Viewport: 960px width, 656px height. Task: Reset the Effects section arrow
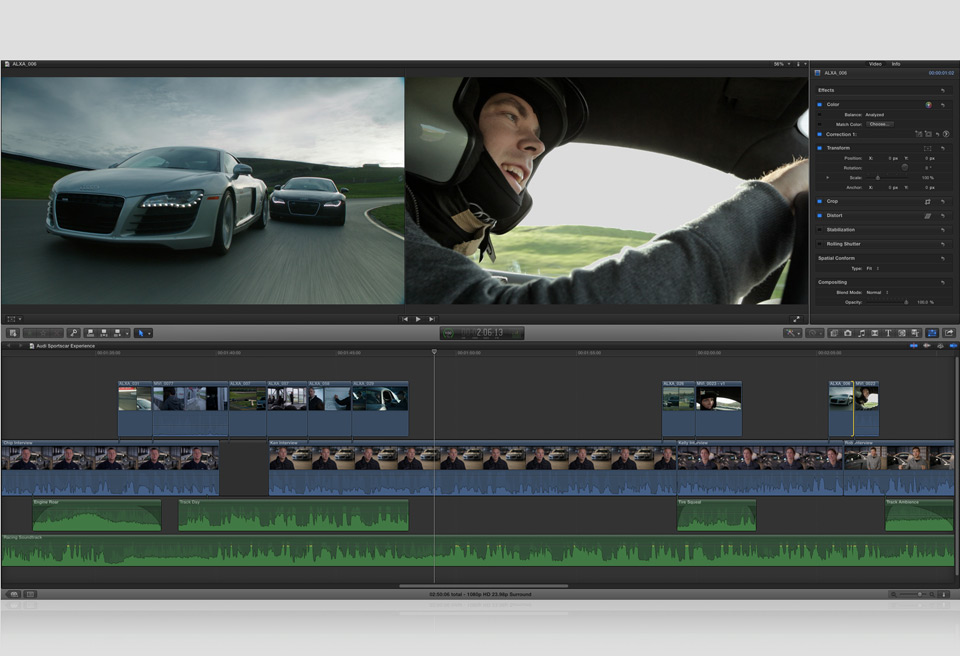(943, 91)
